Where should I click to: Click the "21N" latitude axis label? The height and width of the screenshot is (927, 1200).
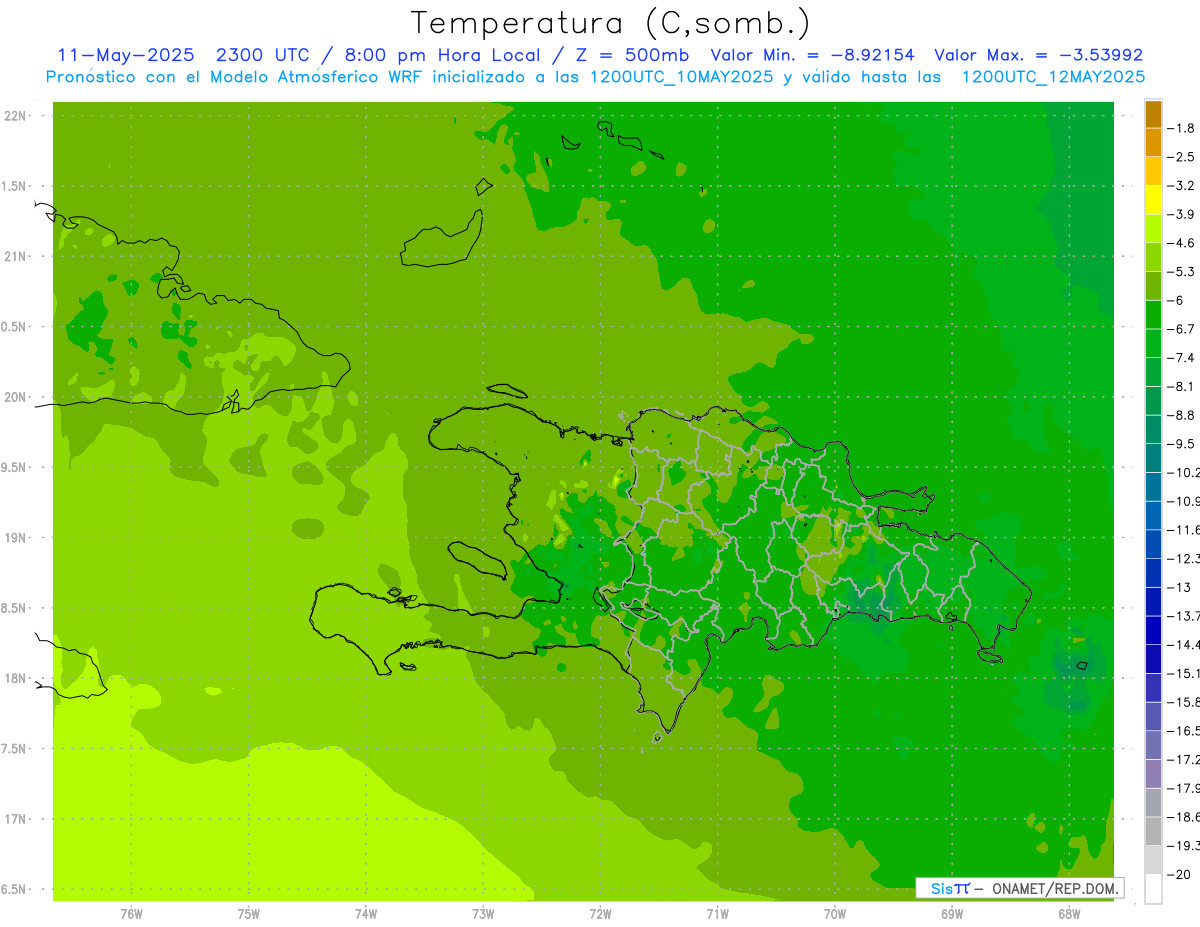pos(14,257)
